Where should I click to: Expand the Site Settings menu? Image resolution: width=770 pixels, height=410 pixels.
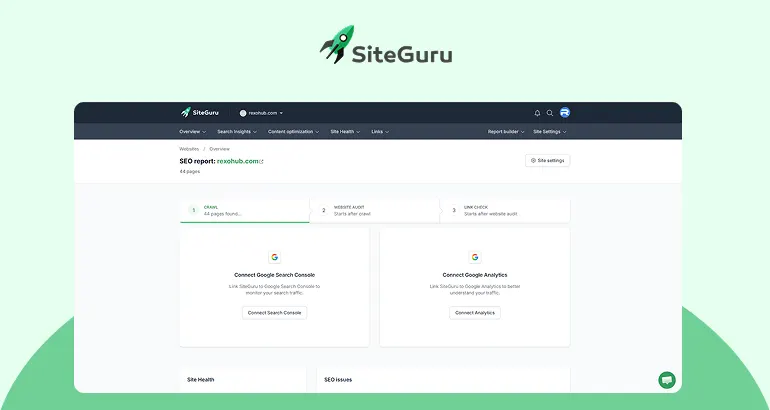click(550, 132)
